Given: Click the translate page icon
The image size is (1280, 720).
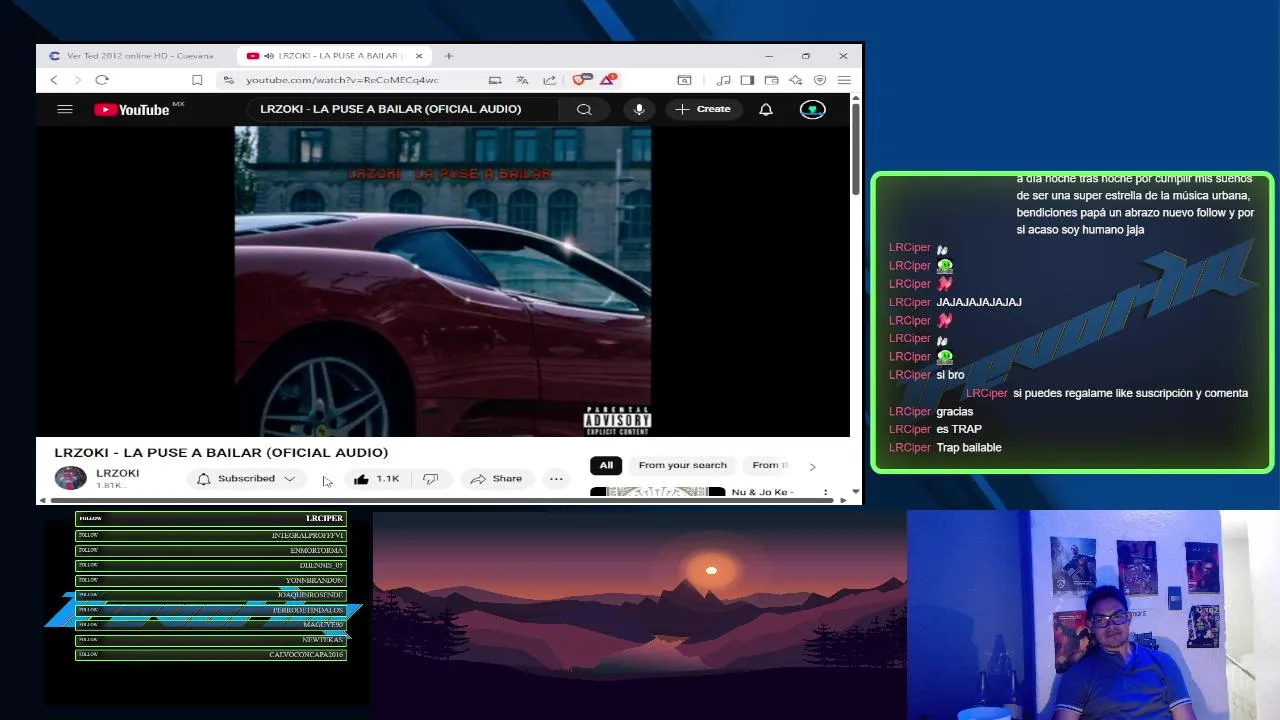Looking at the screenshot, I should [x=522, y=80].
